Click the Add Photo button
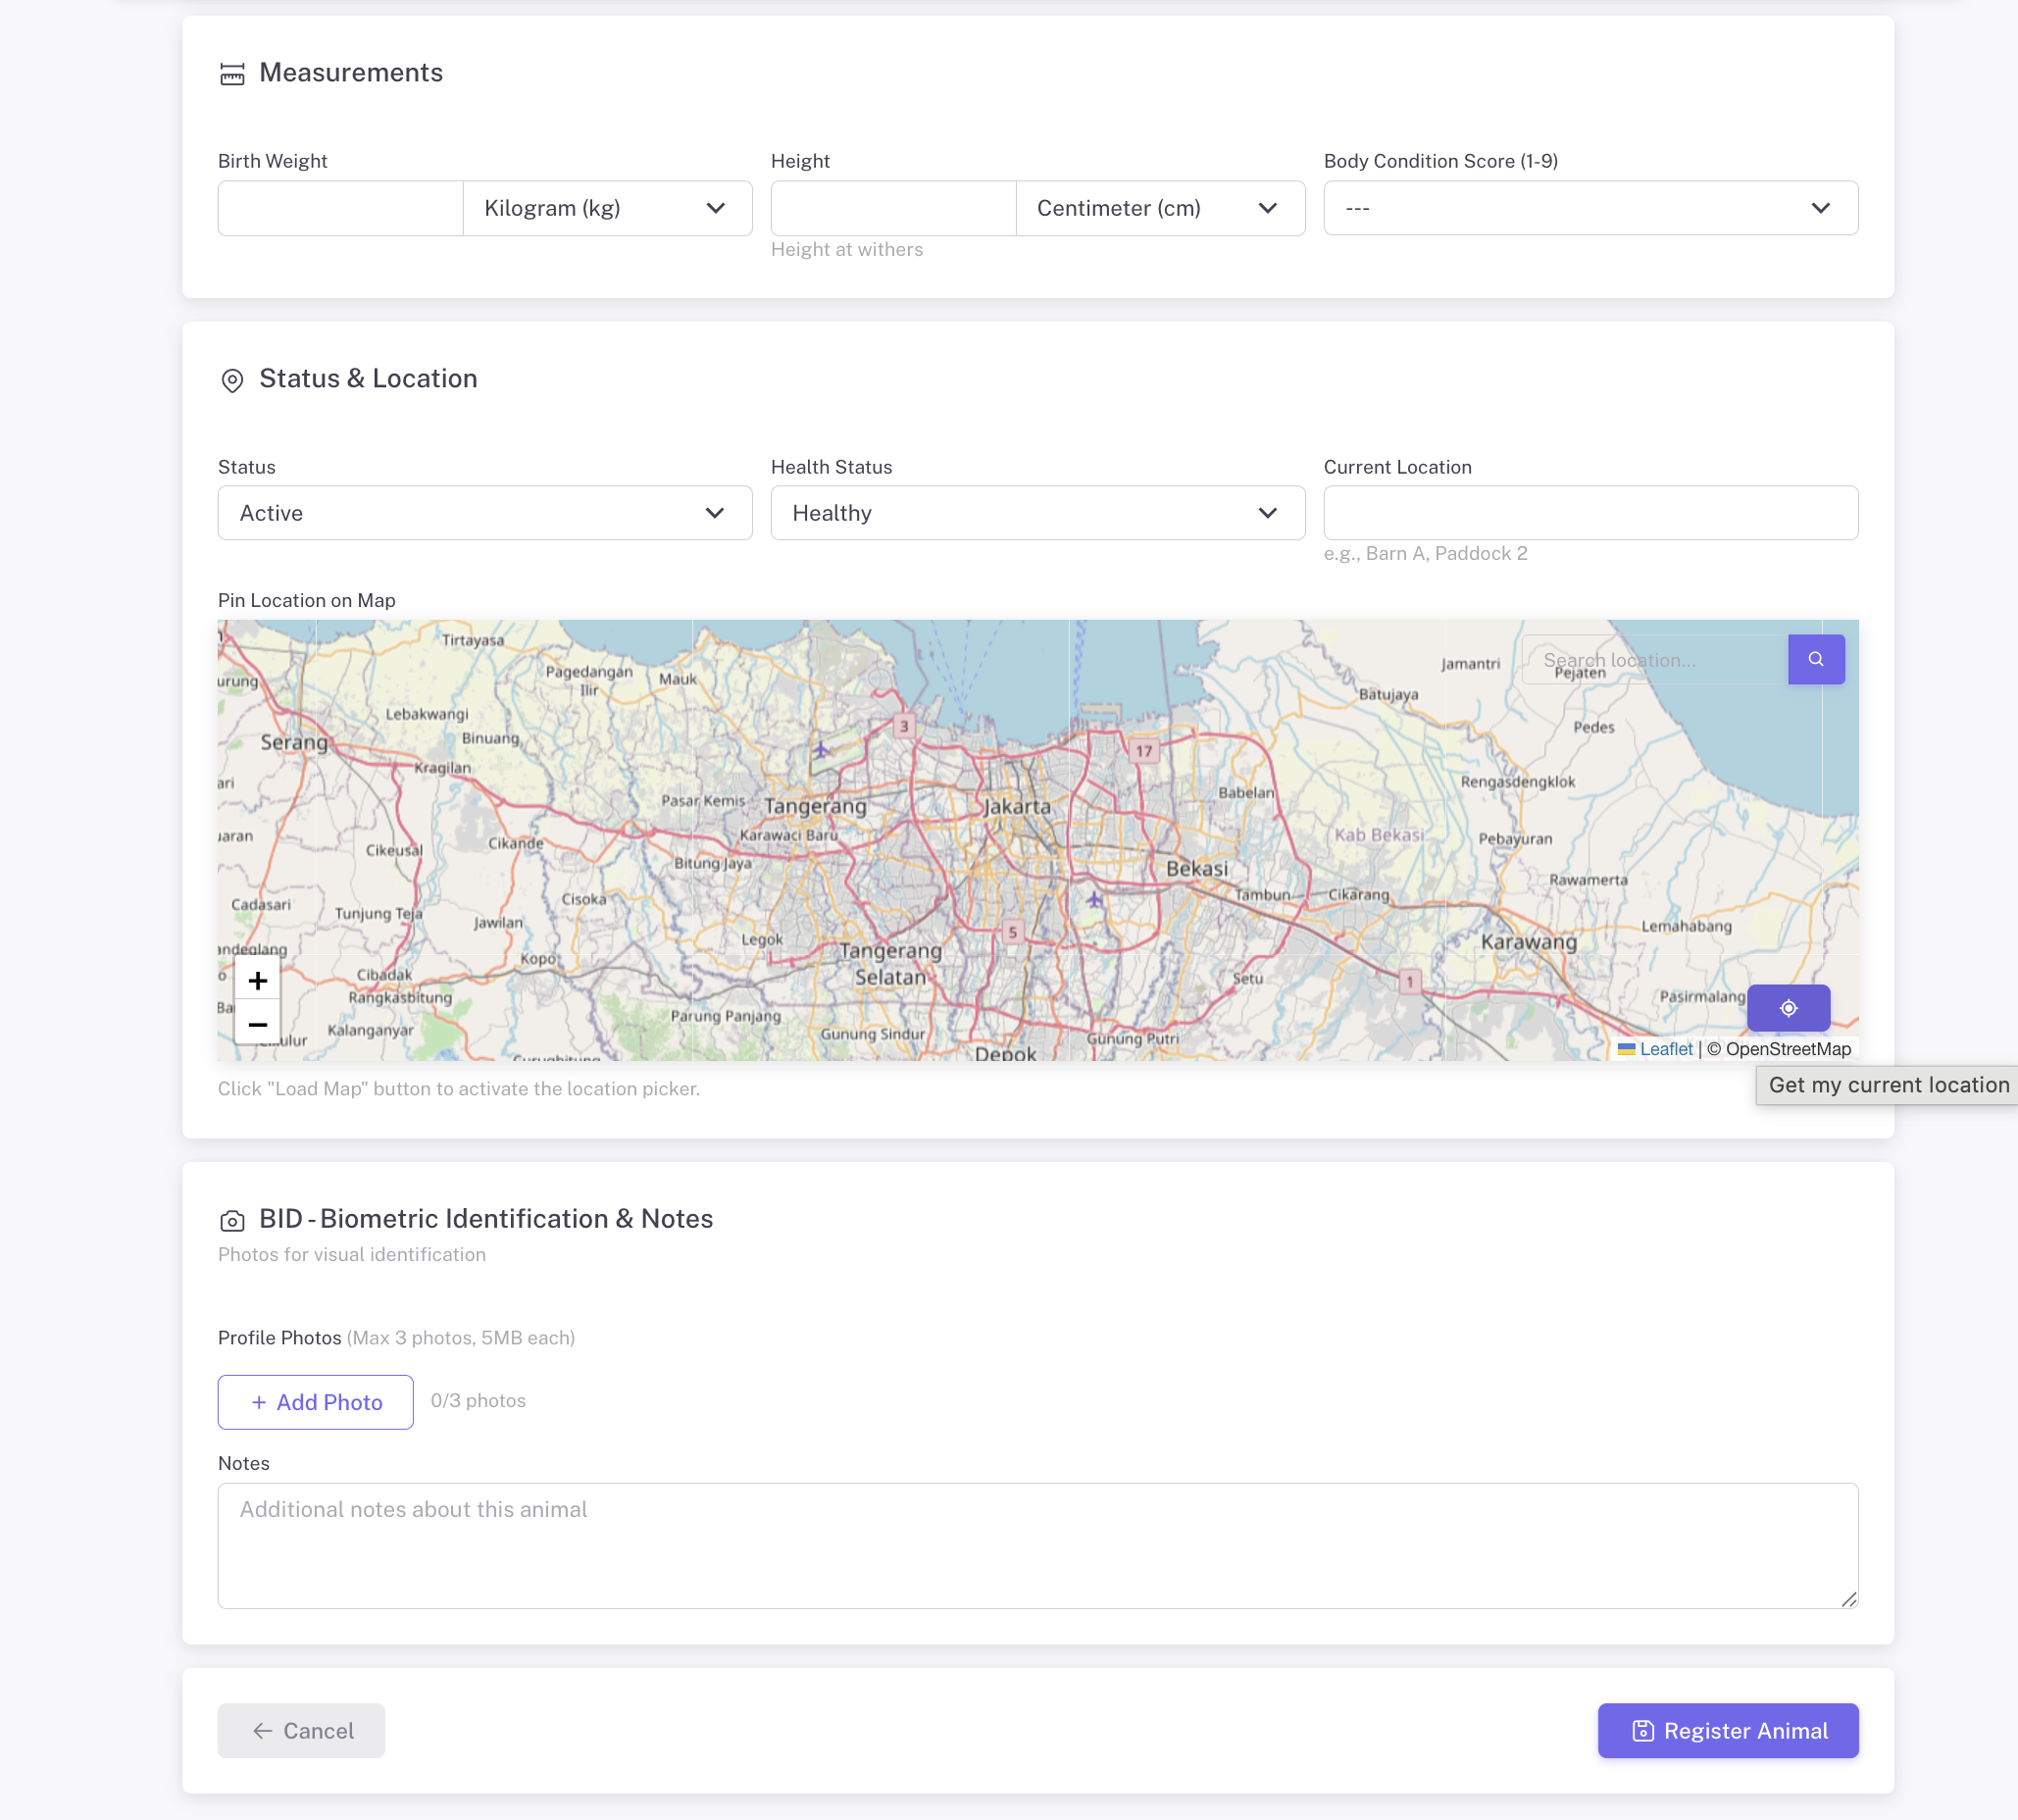The width and height of the screenshot is (2018, 1820). [314, 1402]
